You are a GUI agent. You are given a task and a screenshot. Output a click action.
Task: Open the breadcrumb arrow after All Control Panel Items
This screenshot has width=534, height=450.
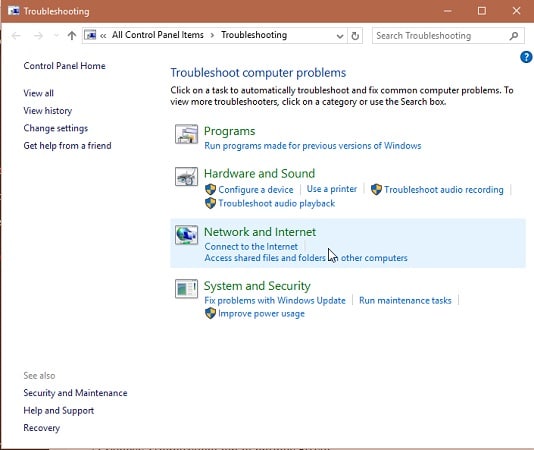point(212,35)
